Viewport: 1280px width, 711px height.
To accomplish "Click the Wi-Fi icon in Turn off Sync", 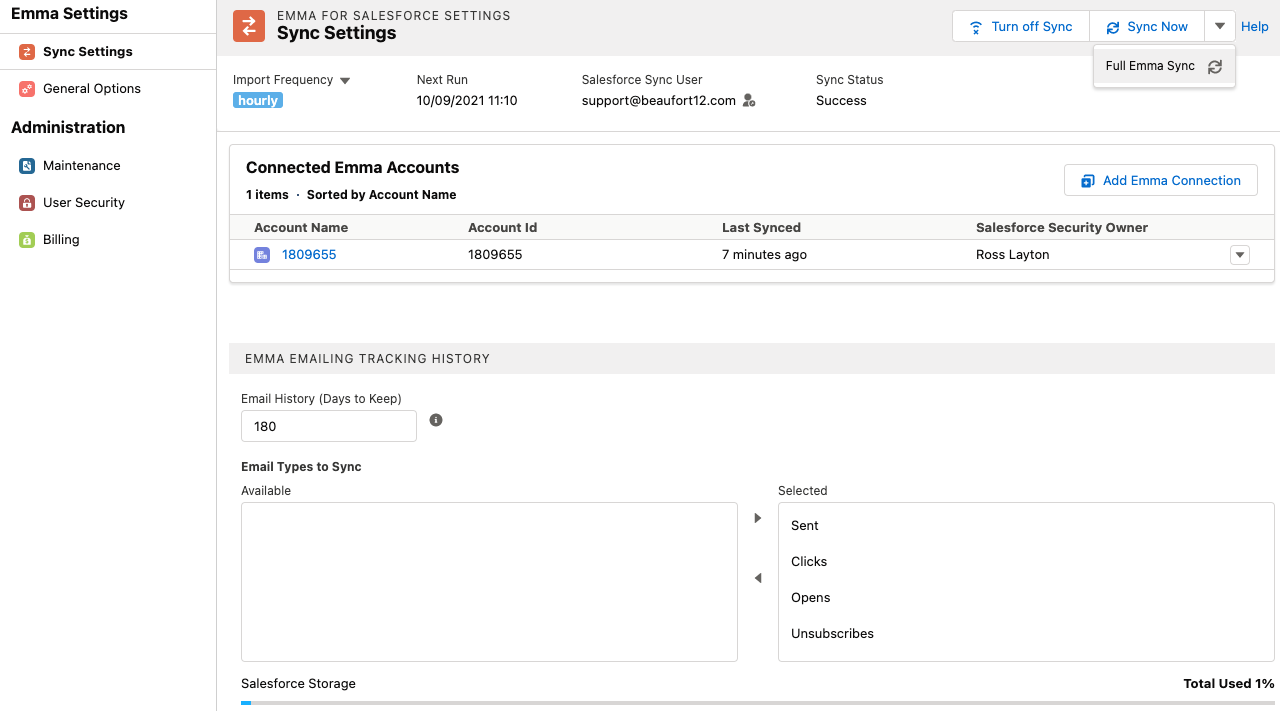I will [x=976, y=27].
